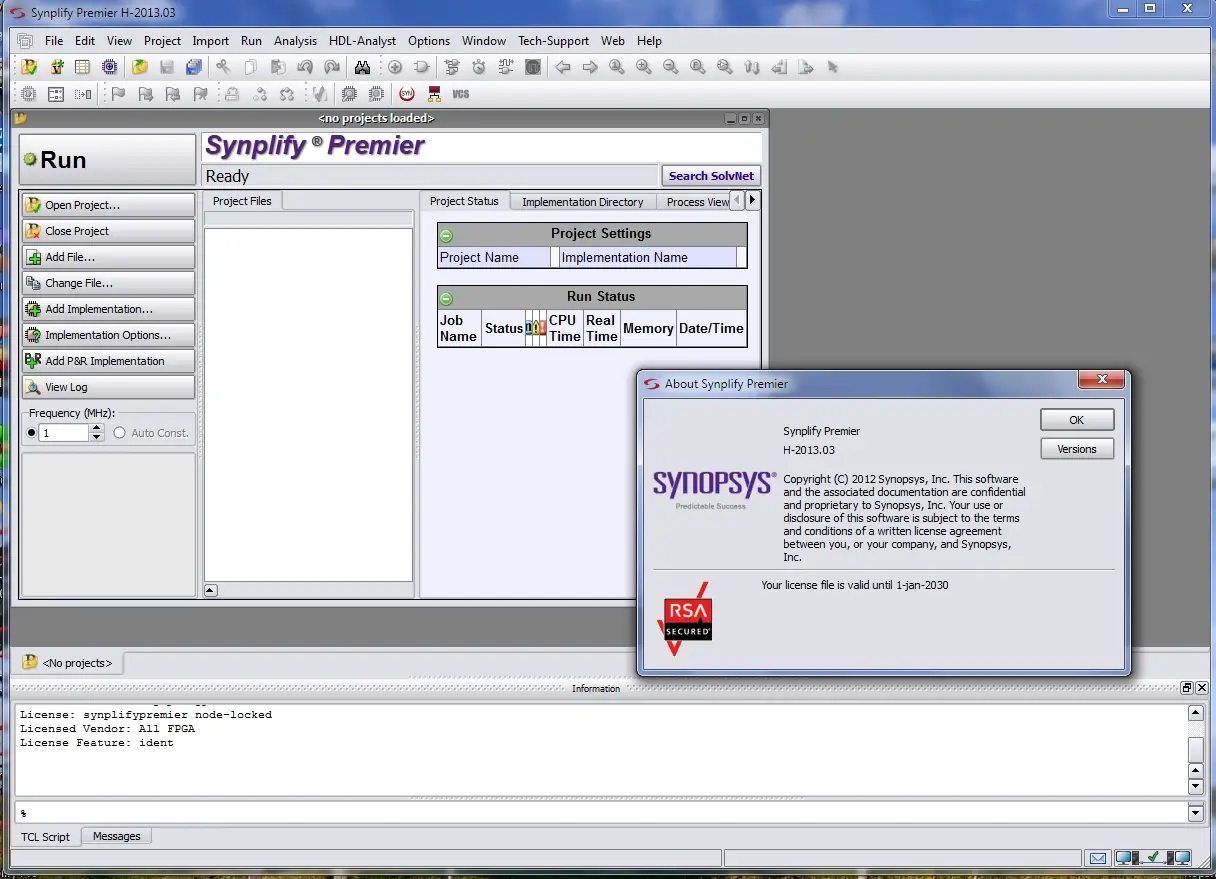Click the floppy disk Save icon
Image resolution: width=1216 pixels, height=879 pixels.
[x=167, y=68]
